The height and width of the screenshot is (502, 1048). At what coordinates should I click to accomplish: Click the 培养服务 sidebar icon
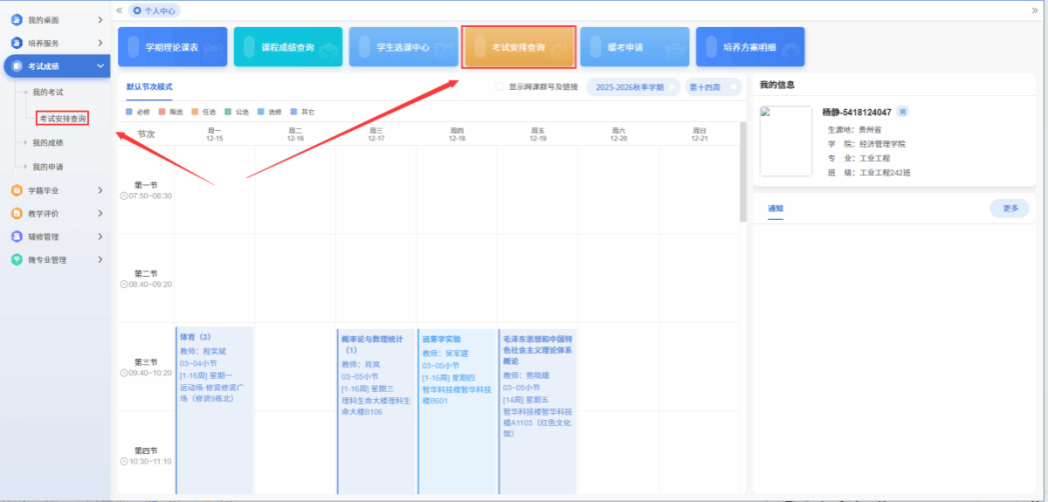(x=16, y=43)
